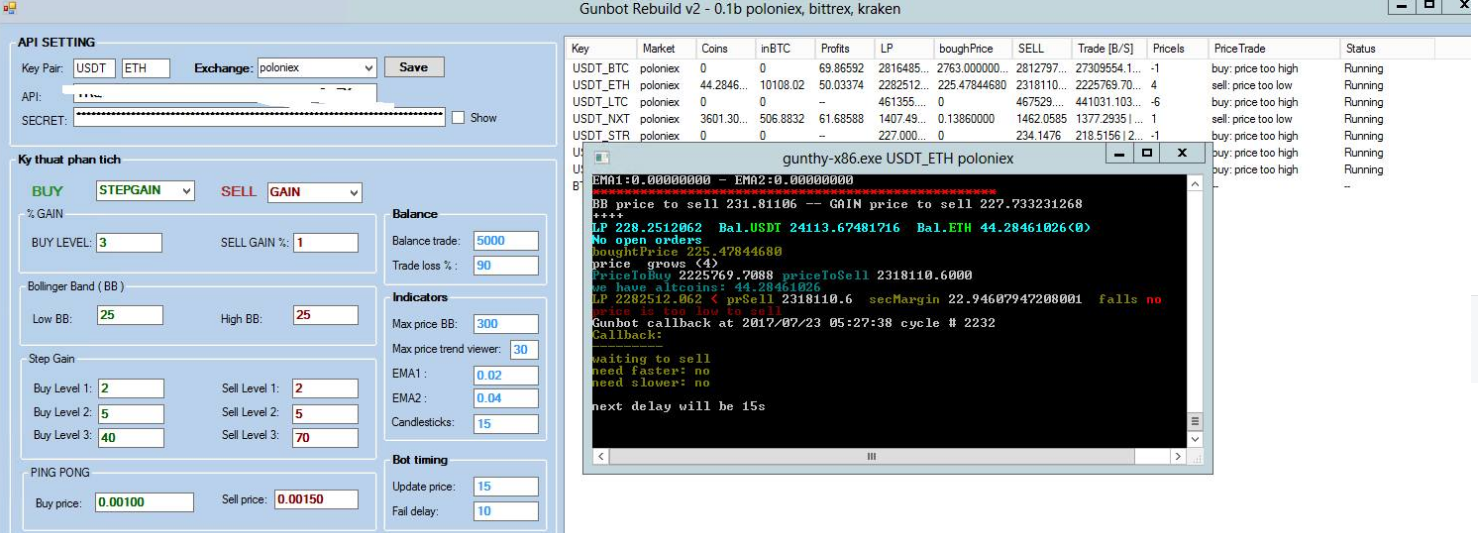Maximize the gunthy-x86.exe console window
This screenshot has height=533, width=1478.
[1147, 153]
